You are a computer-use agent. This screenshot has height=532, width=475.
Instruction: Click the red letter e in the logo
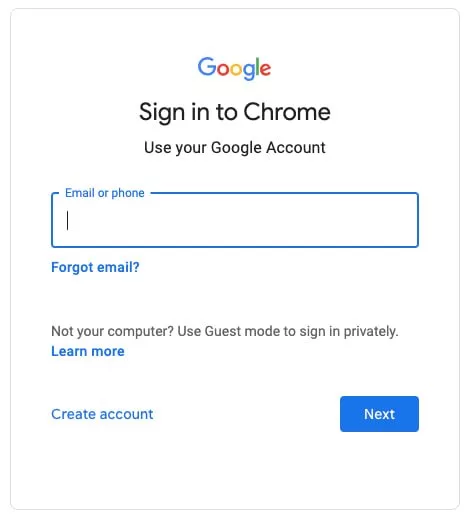point(266,70)
